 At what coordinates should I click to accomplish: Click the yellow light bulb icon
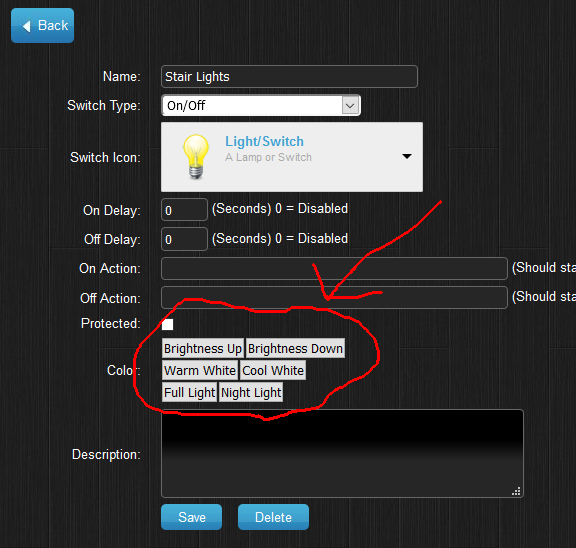(x=196, y=156)
